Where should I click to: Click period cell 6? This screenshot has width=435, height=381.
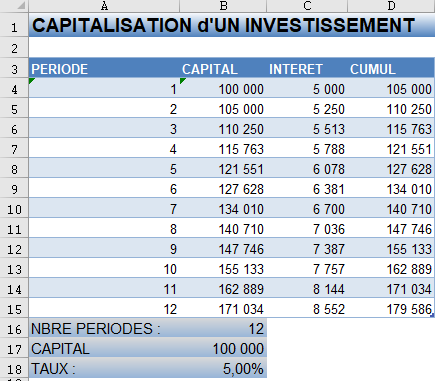pos(104,189)
